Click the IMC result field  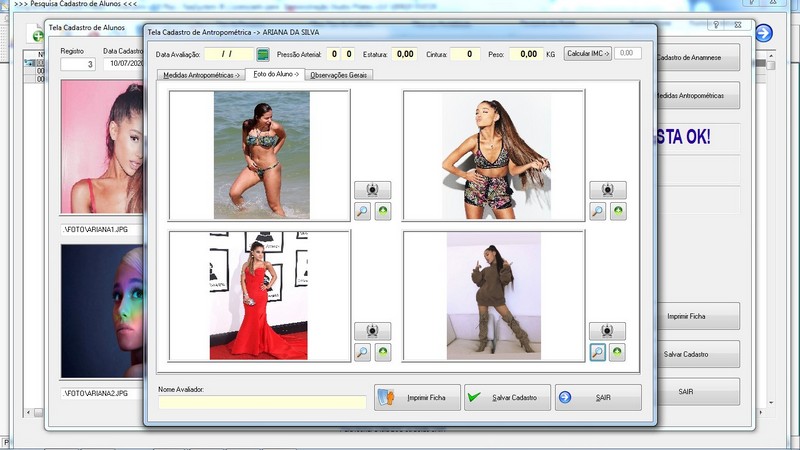click(628, 53)
